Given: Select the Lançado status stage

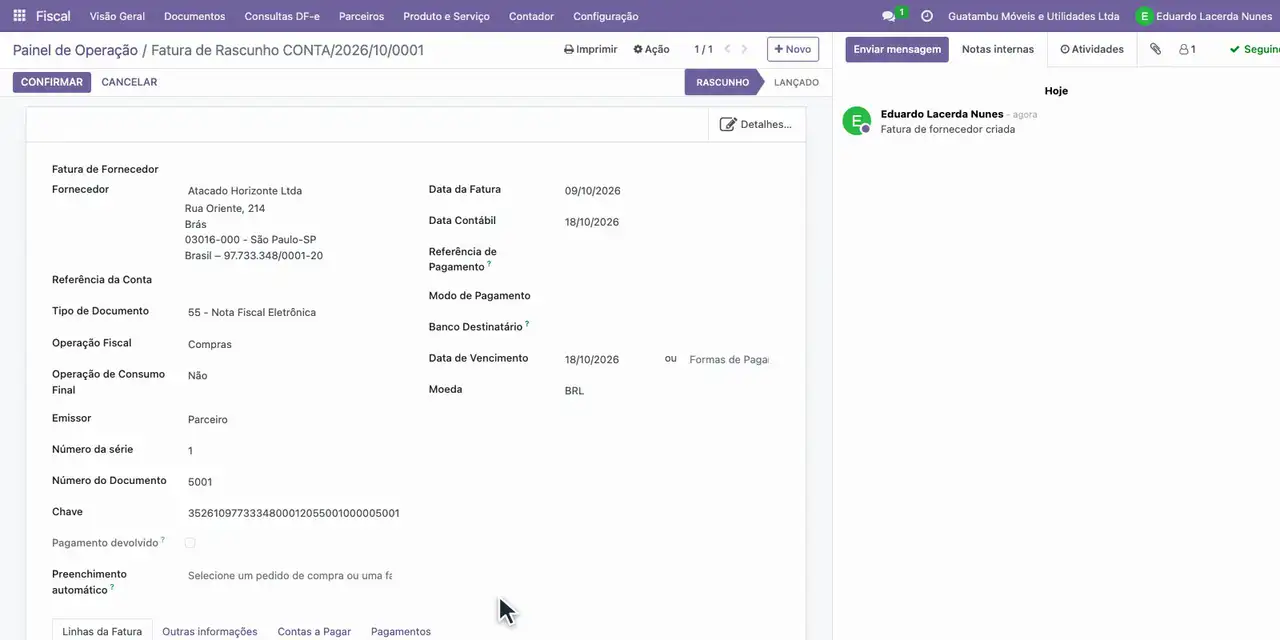Looking at the screenshot, I should point(796,82).
